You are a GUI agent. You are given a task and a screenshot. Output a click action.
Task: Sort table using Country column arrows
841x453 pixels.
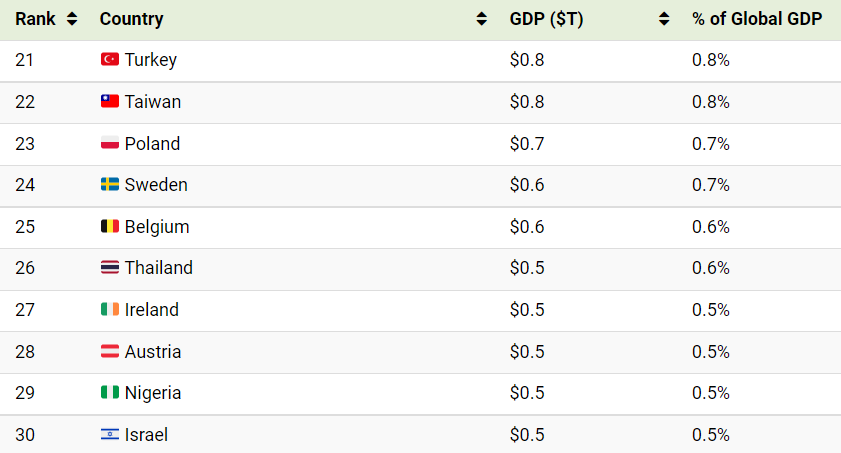[x=482, y=19]
